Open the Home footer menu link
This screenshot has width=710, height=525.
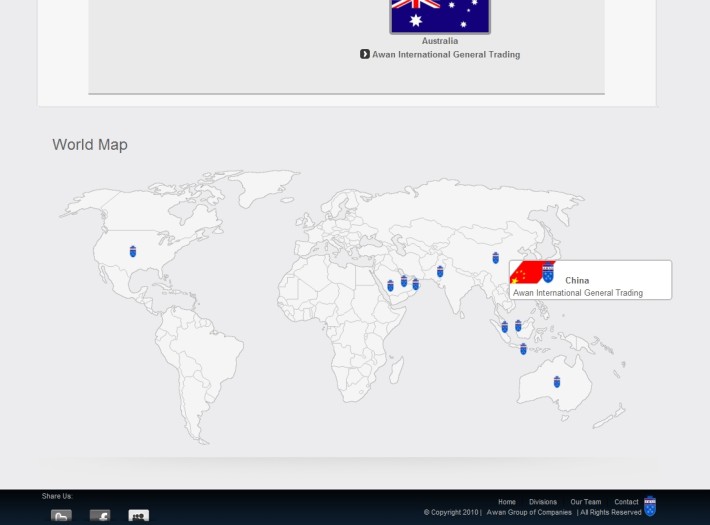pos(507,502)
